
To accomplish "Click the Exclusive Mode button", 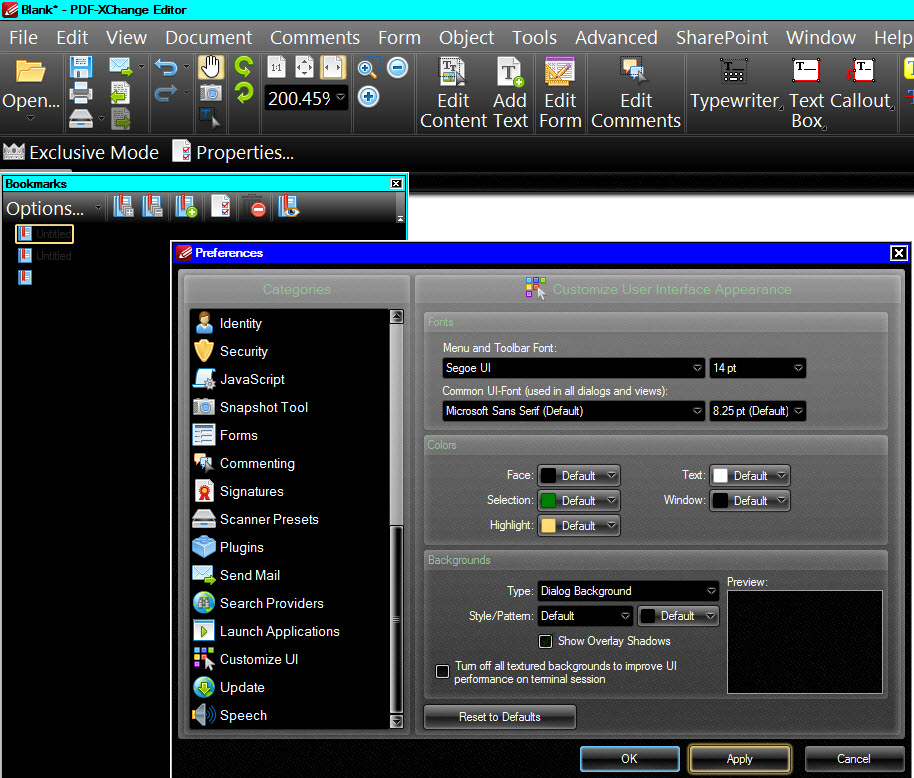I will coord(81,152).
